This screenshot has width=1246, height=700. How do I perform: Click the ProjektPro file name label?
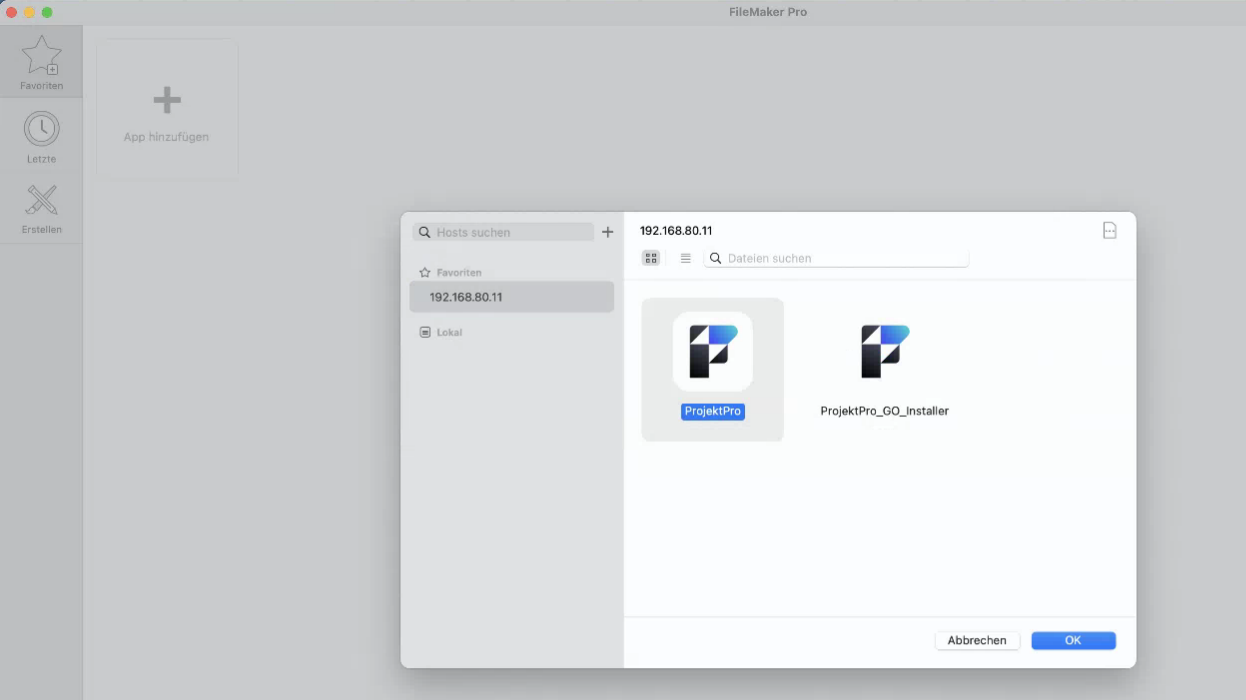712,411
